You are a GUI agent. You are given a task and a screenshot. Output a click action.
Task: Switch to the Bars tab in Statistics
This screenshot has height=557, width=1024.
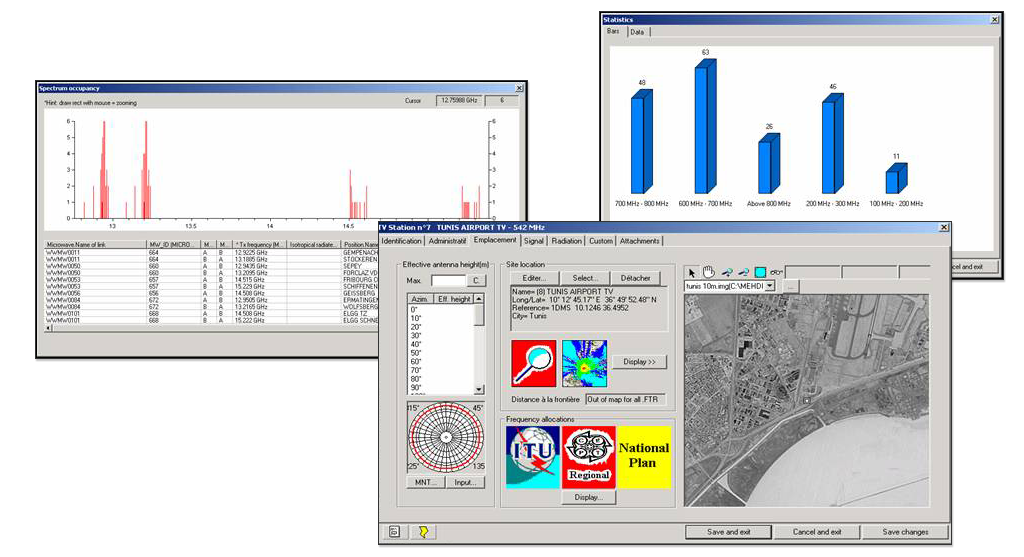(x=613, y=31)
